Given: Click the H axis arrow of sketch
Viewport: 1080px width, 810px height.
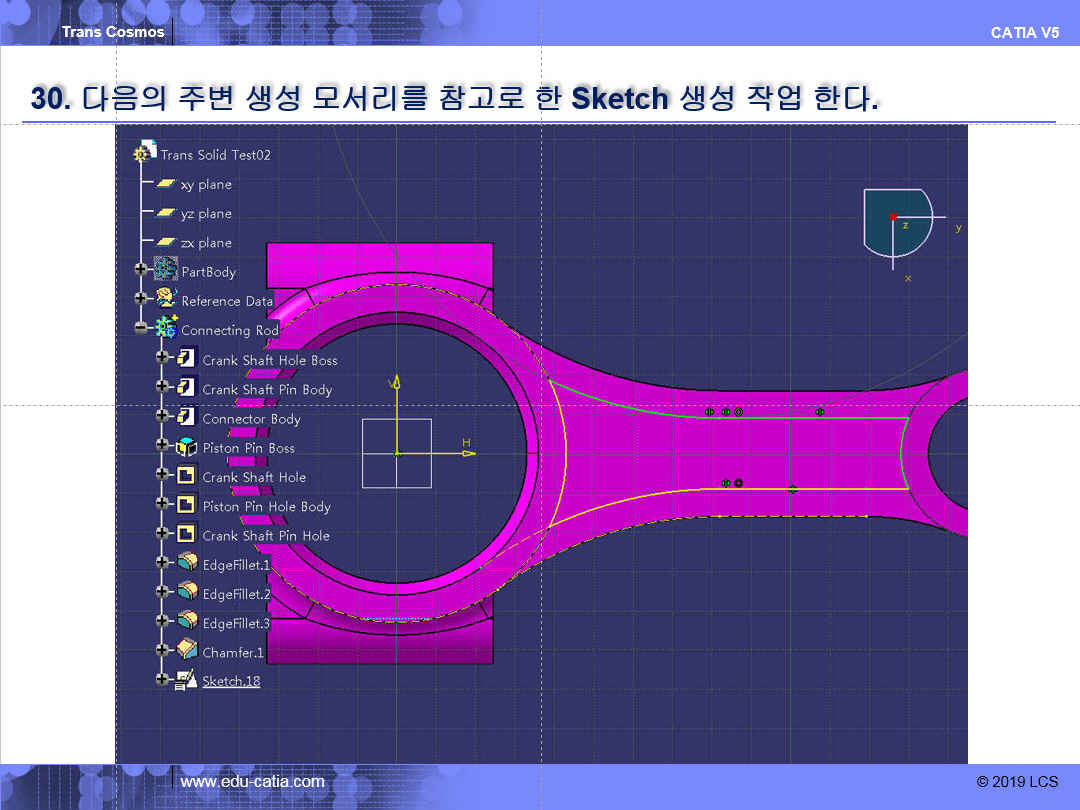Looking at the screenshot, I should point(468,453).
